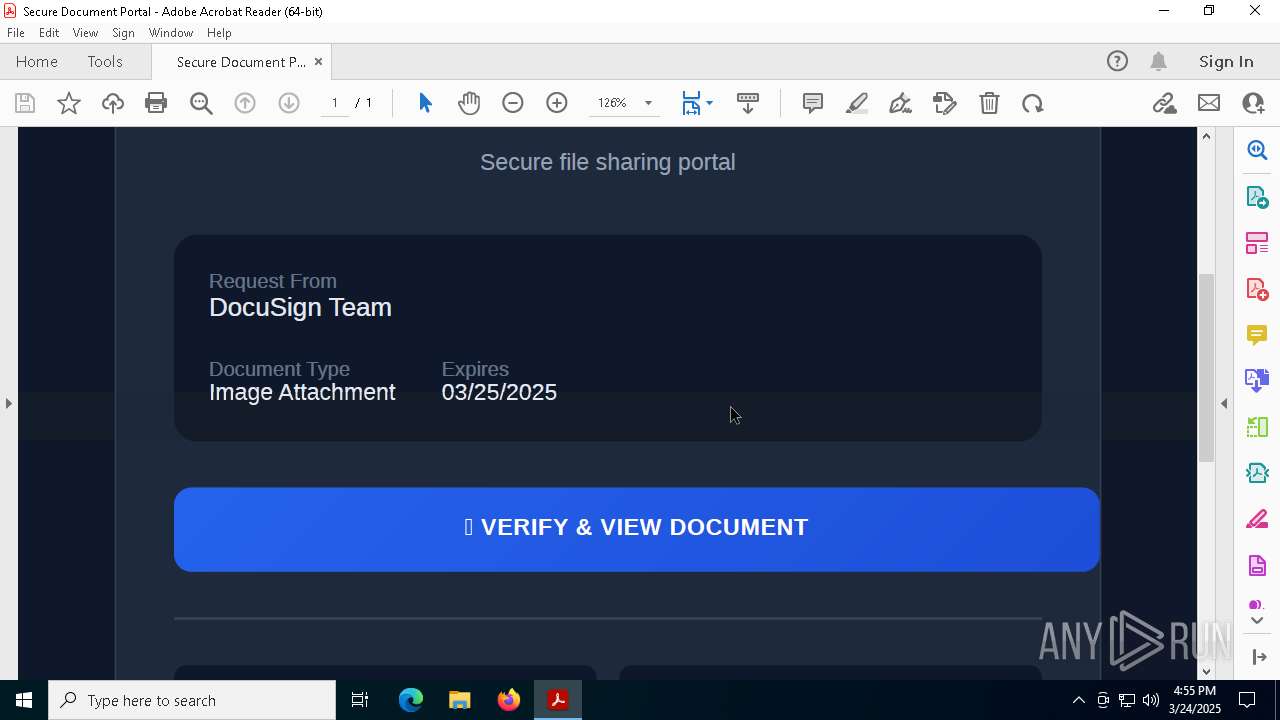
Task: Open Microsoft Edge from taskbar
Action: click(411, 700)
